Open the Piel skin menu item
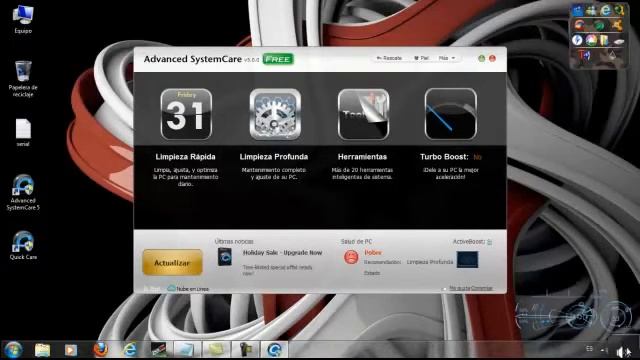Viewport: 640px width, 360px height. point(421,58)
